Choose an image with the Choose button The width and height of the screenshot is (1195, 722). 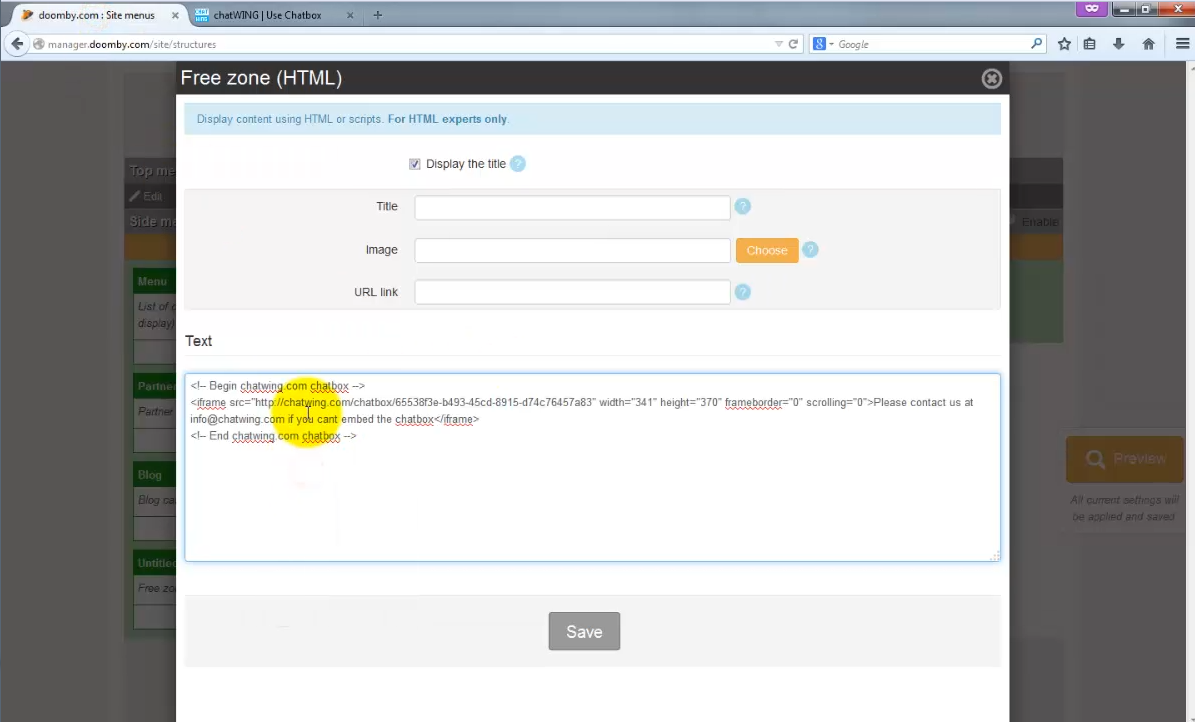pyautogui.click(x=767, y=250)
